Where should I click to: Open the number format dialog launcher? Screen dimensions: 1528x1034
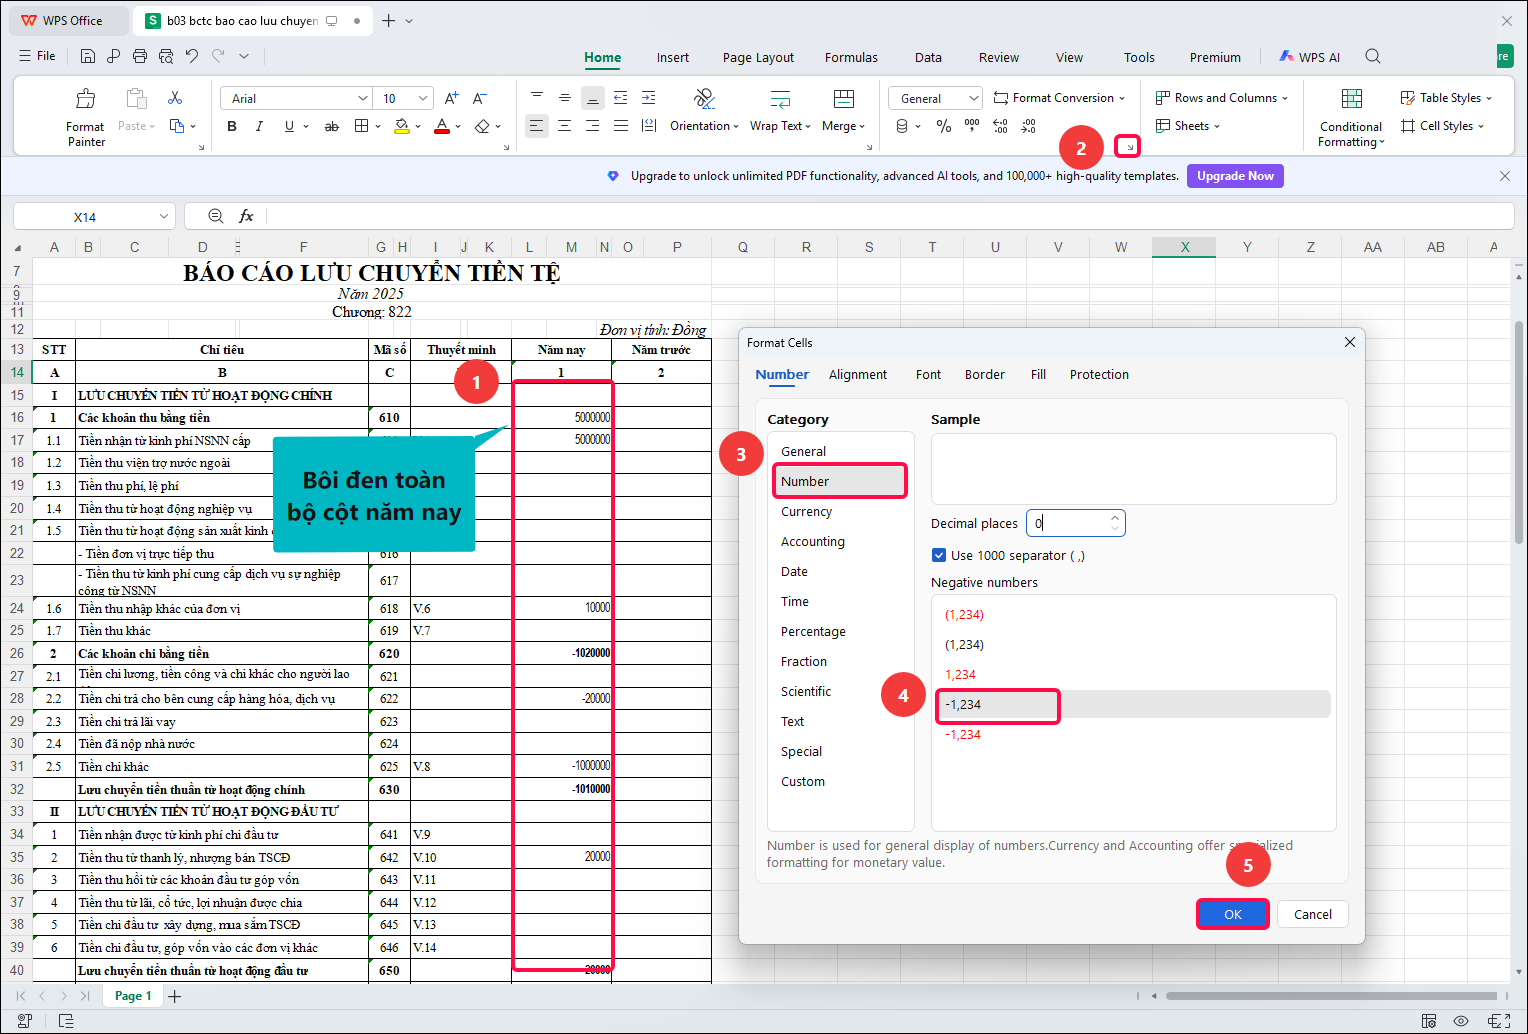point(1129,147)
